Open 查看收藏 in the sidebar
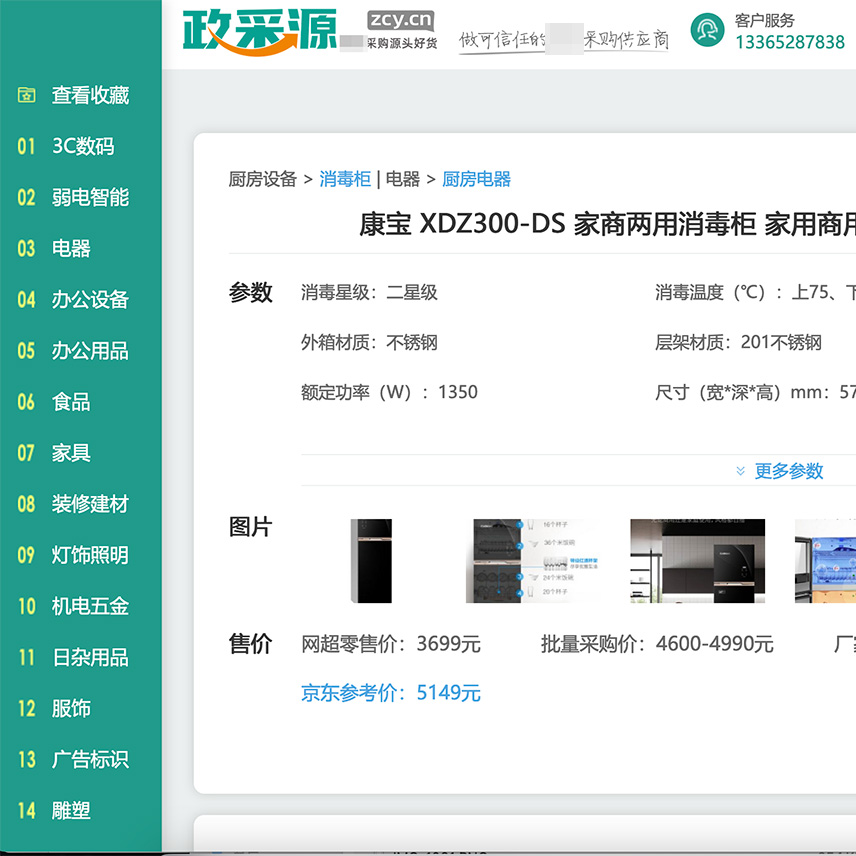The width and height of the screenshot is (856, 856). (90, 96)
